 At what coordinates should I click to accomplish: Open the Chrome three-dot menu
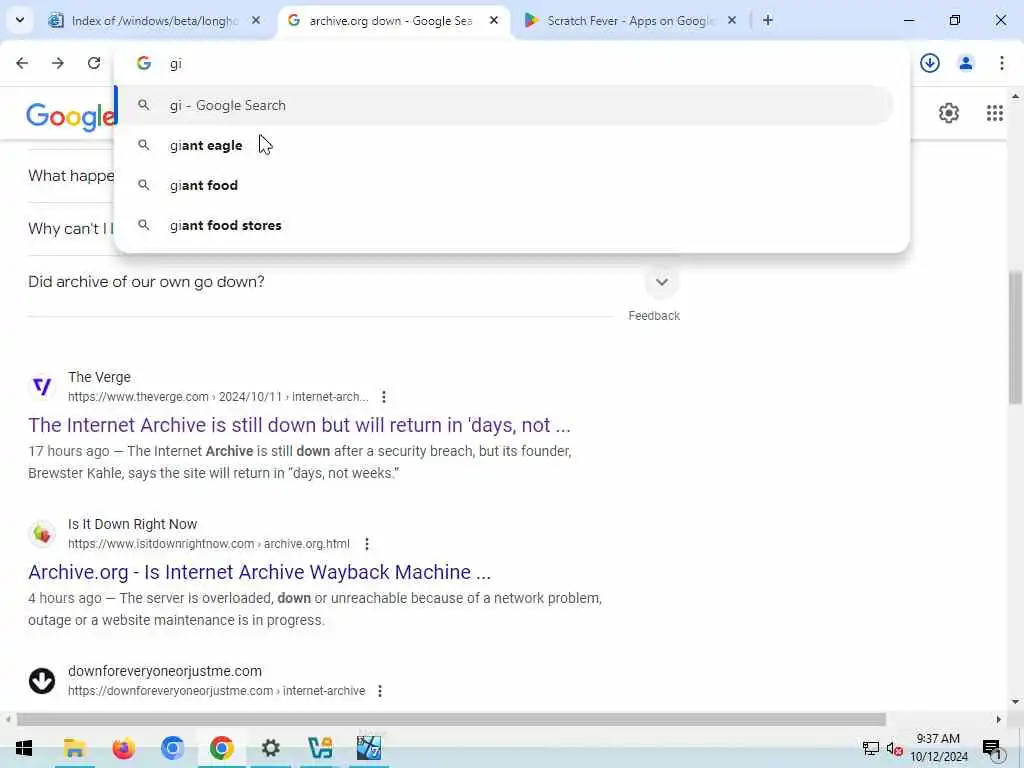[1002, 63]
